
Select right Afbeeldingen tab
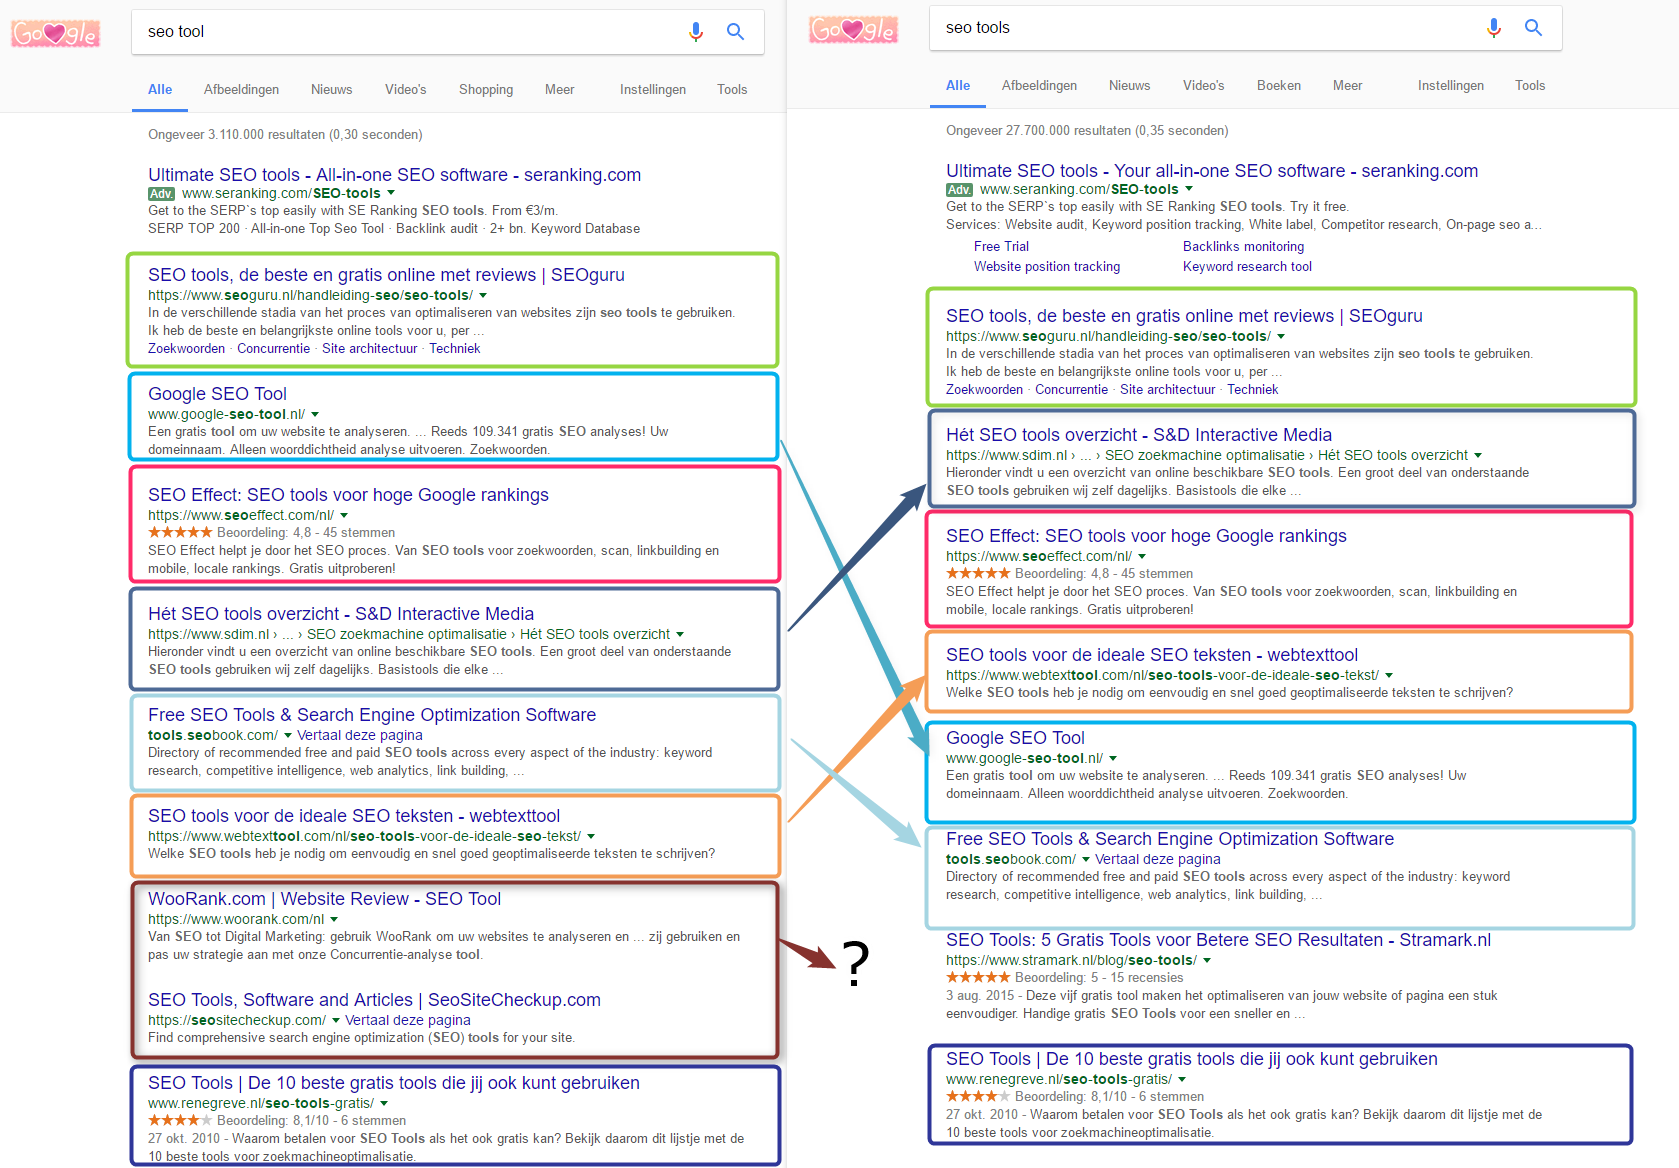(x=1039, y=85)
